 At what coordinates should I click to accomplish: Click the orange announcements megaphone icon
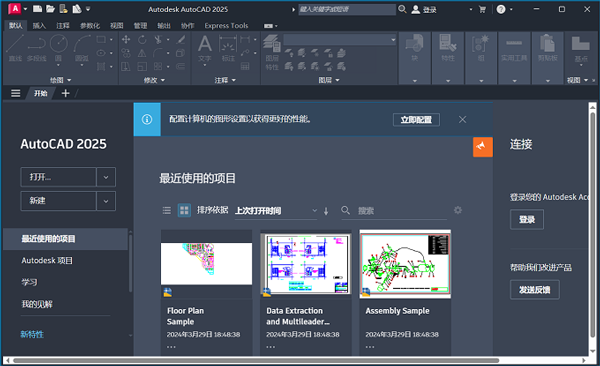(483, 147)
